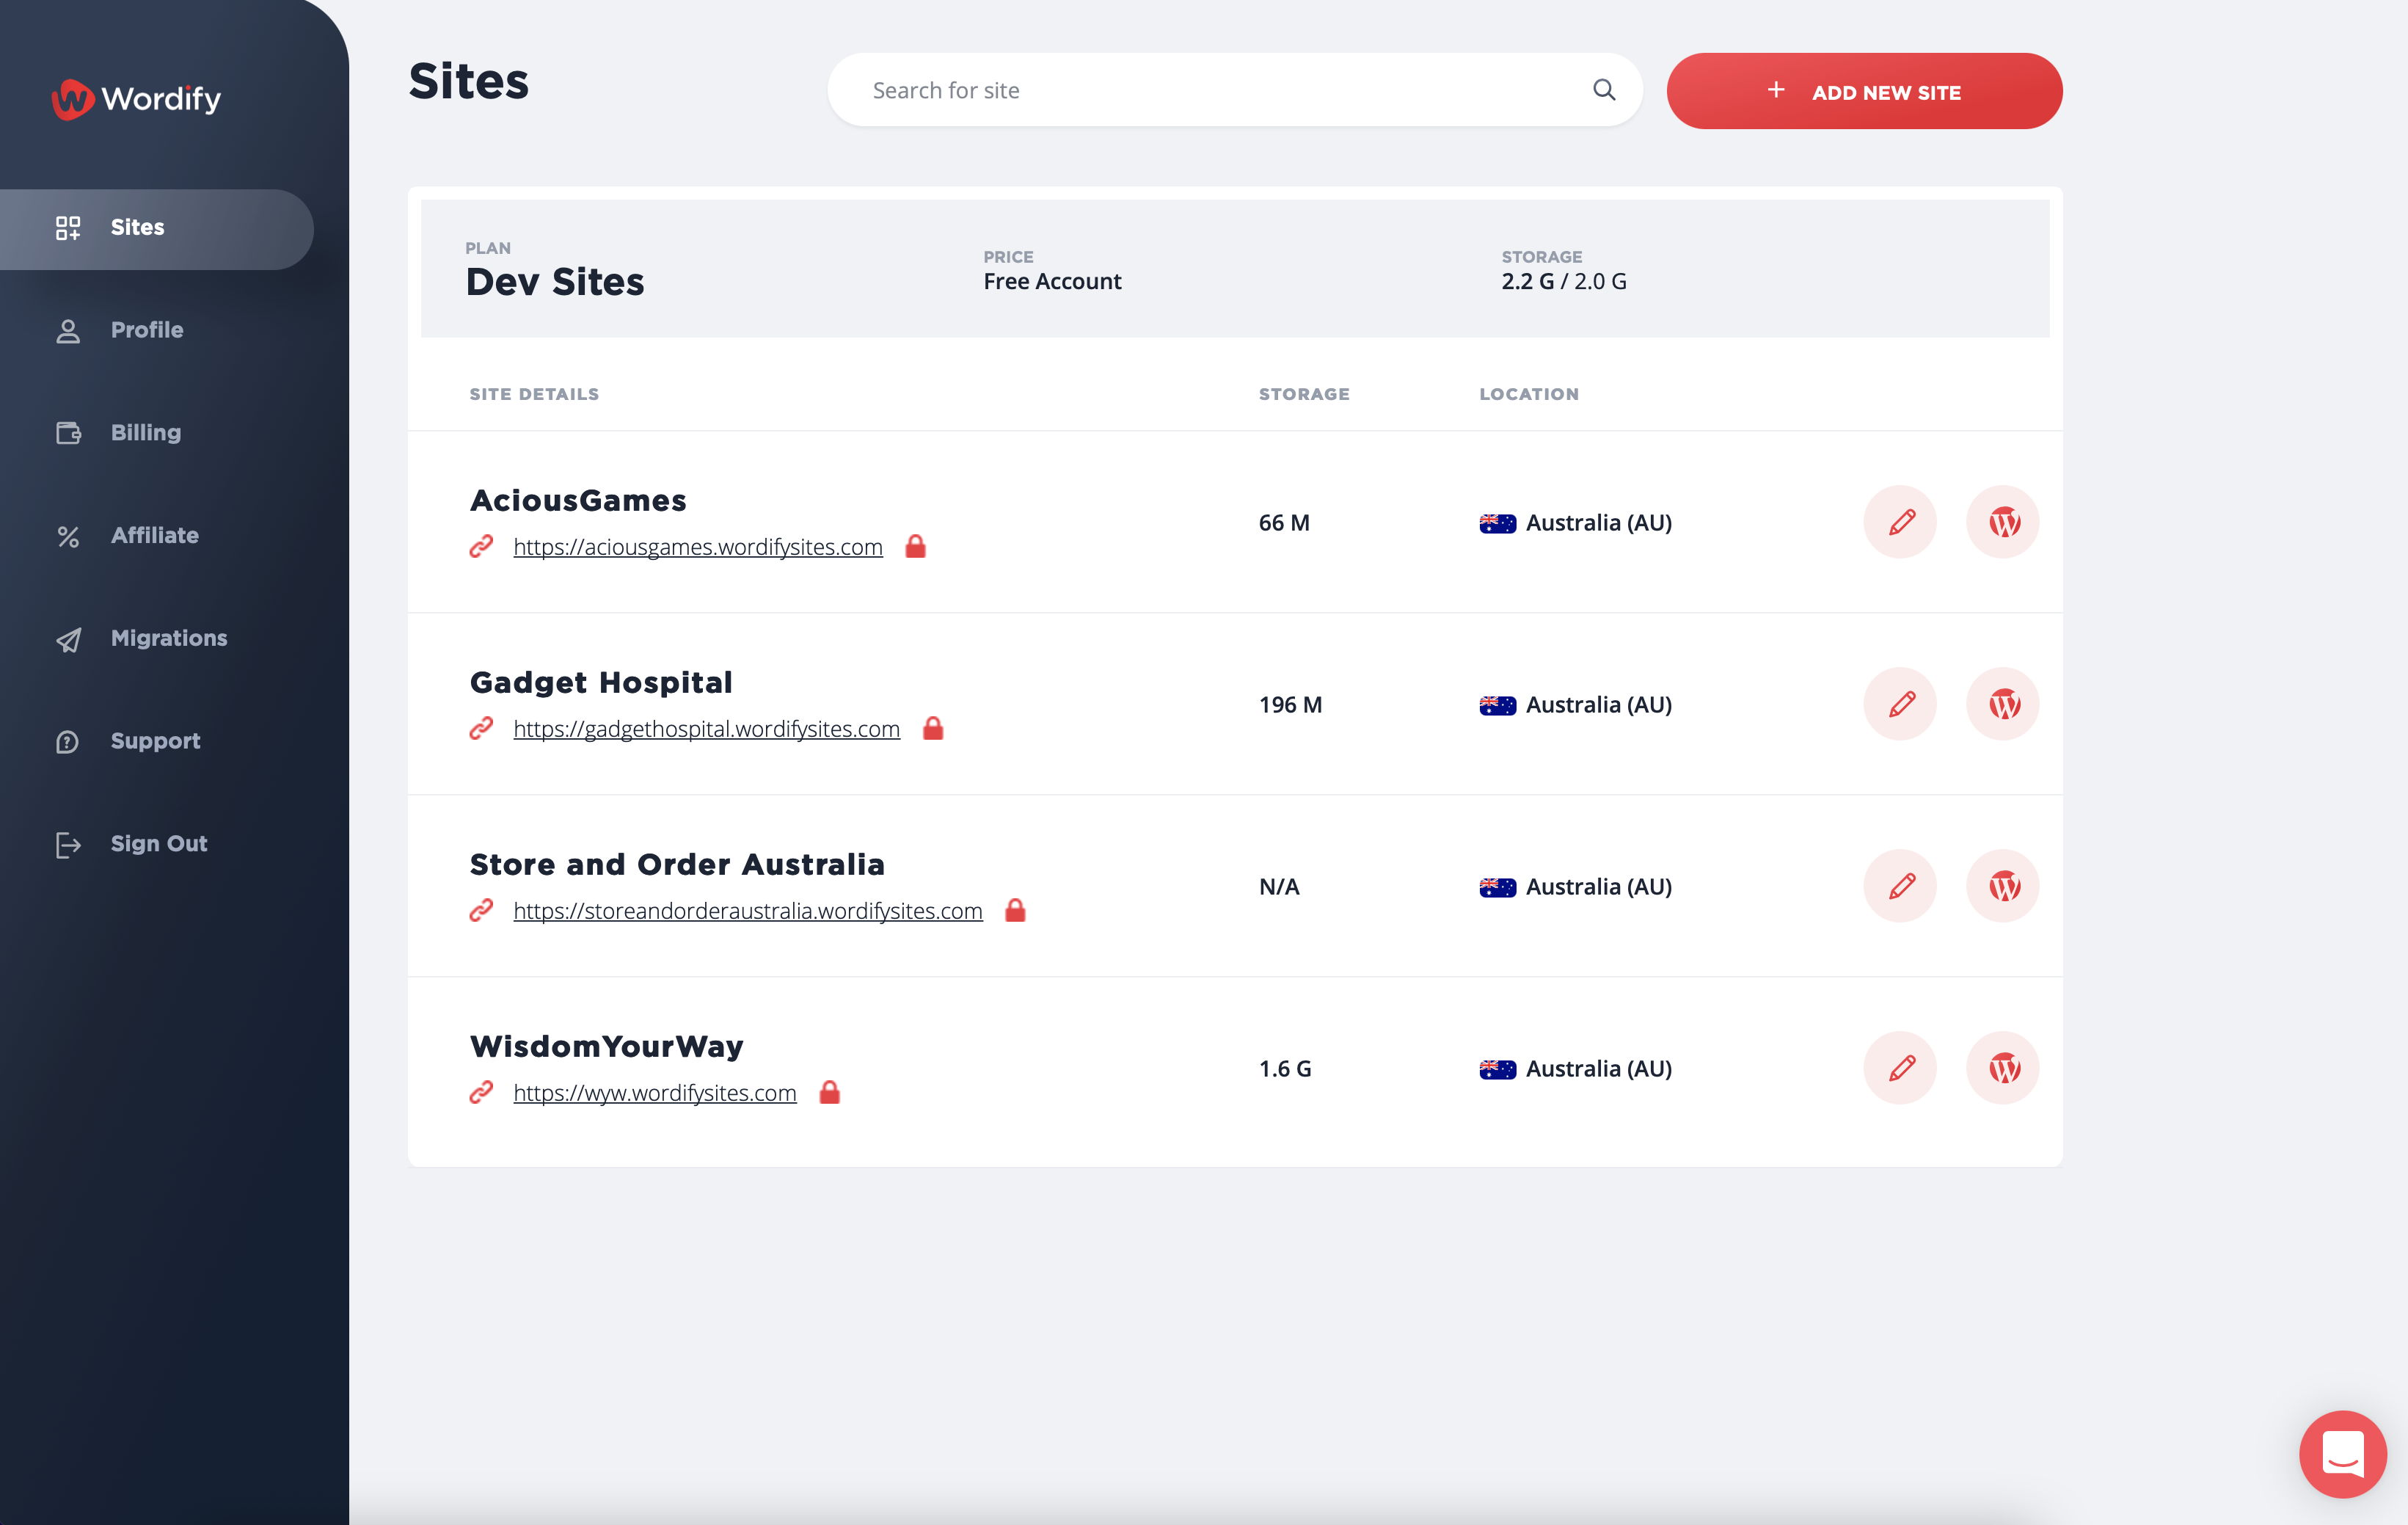Open https://aciousgames.wordifysites.com link
The image size is (2408, 1525).
pyautogui.click(x=698, y=547)
